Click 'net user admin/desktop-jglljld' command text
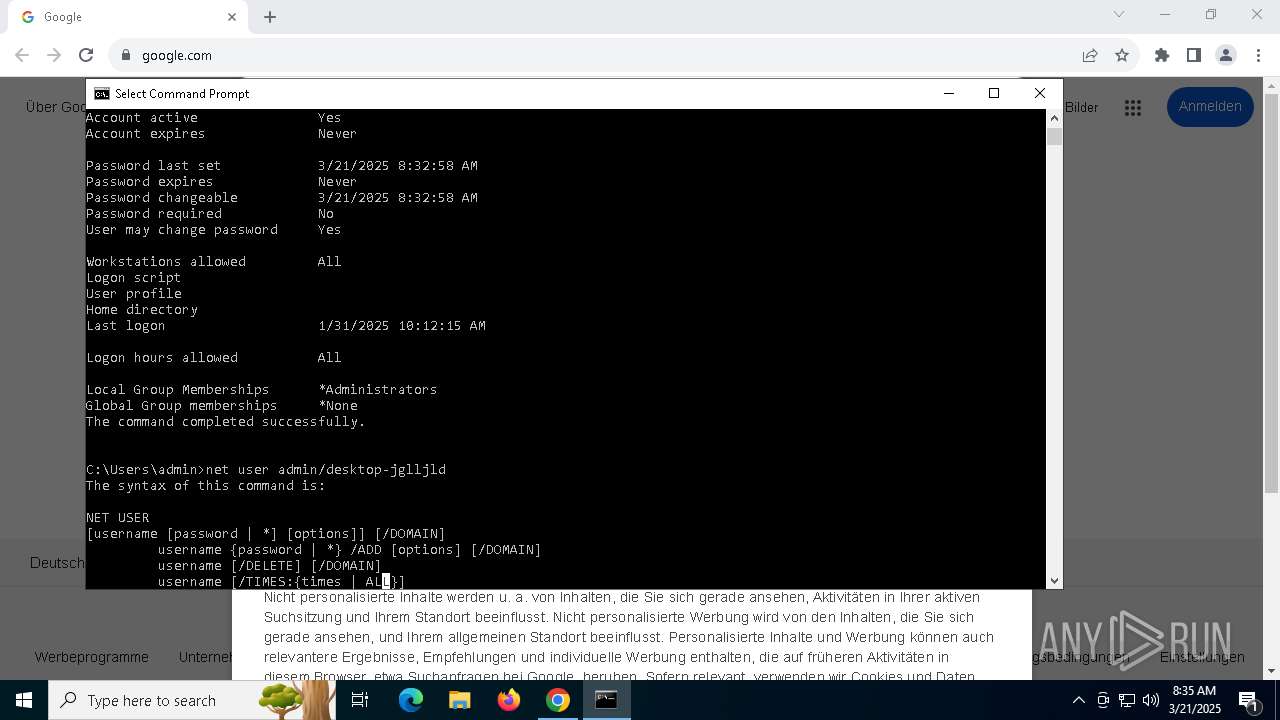The width and height of the screenshot is (1280, 720). [326, 469]
